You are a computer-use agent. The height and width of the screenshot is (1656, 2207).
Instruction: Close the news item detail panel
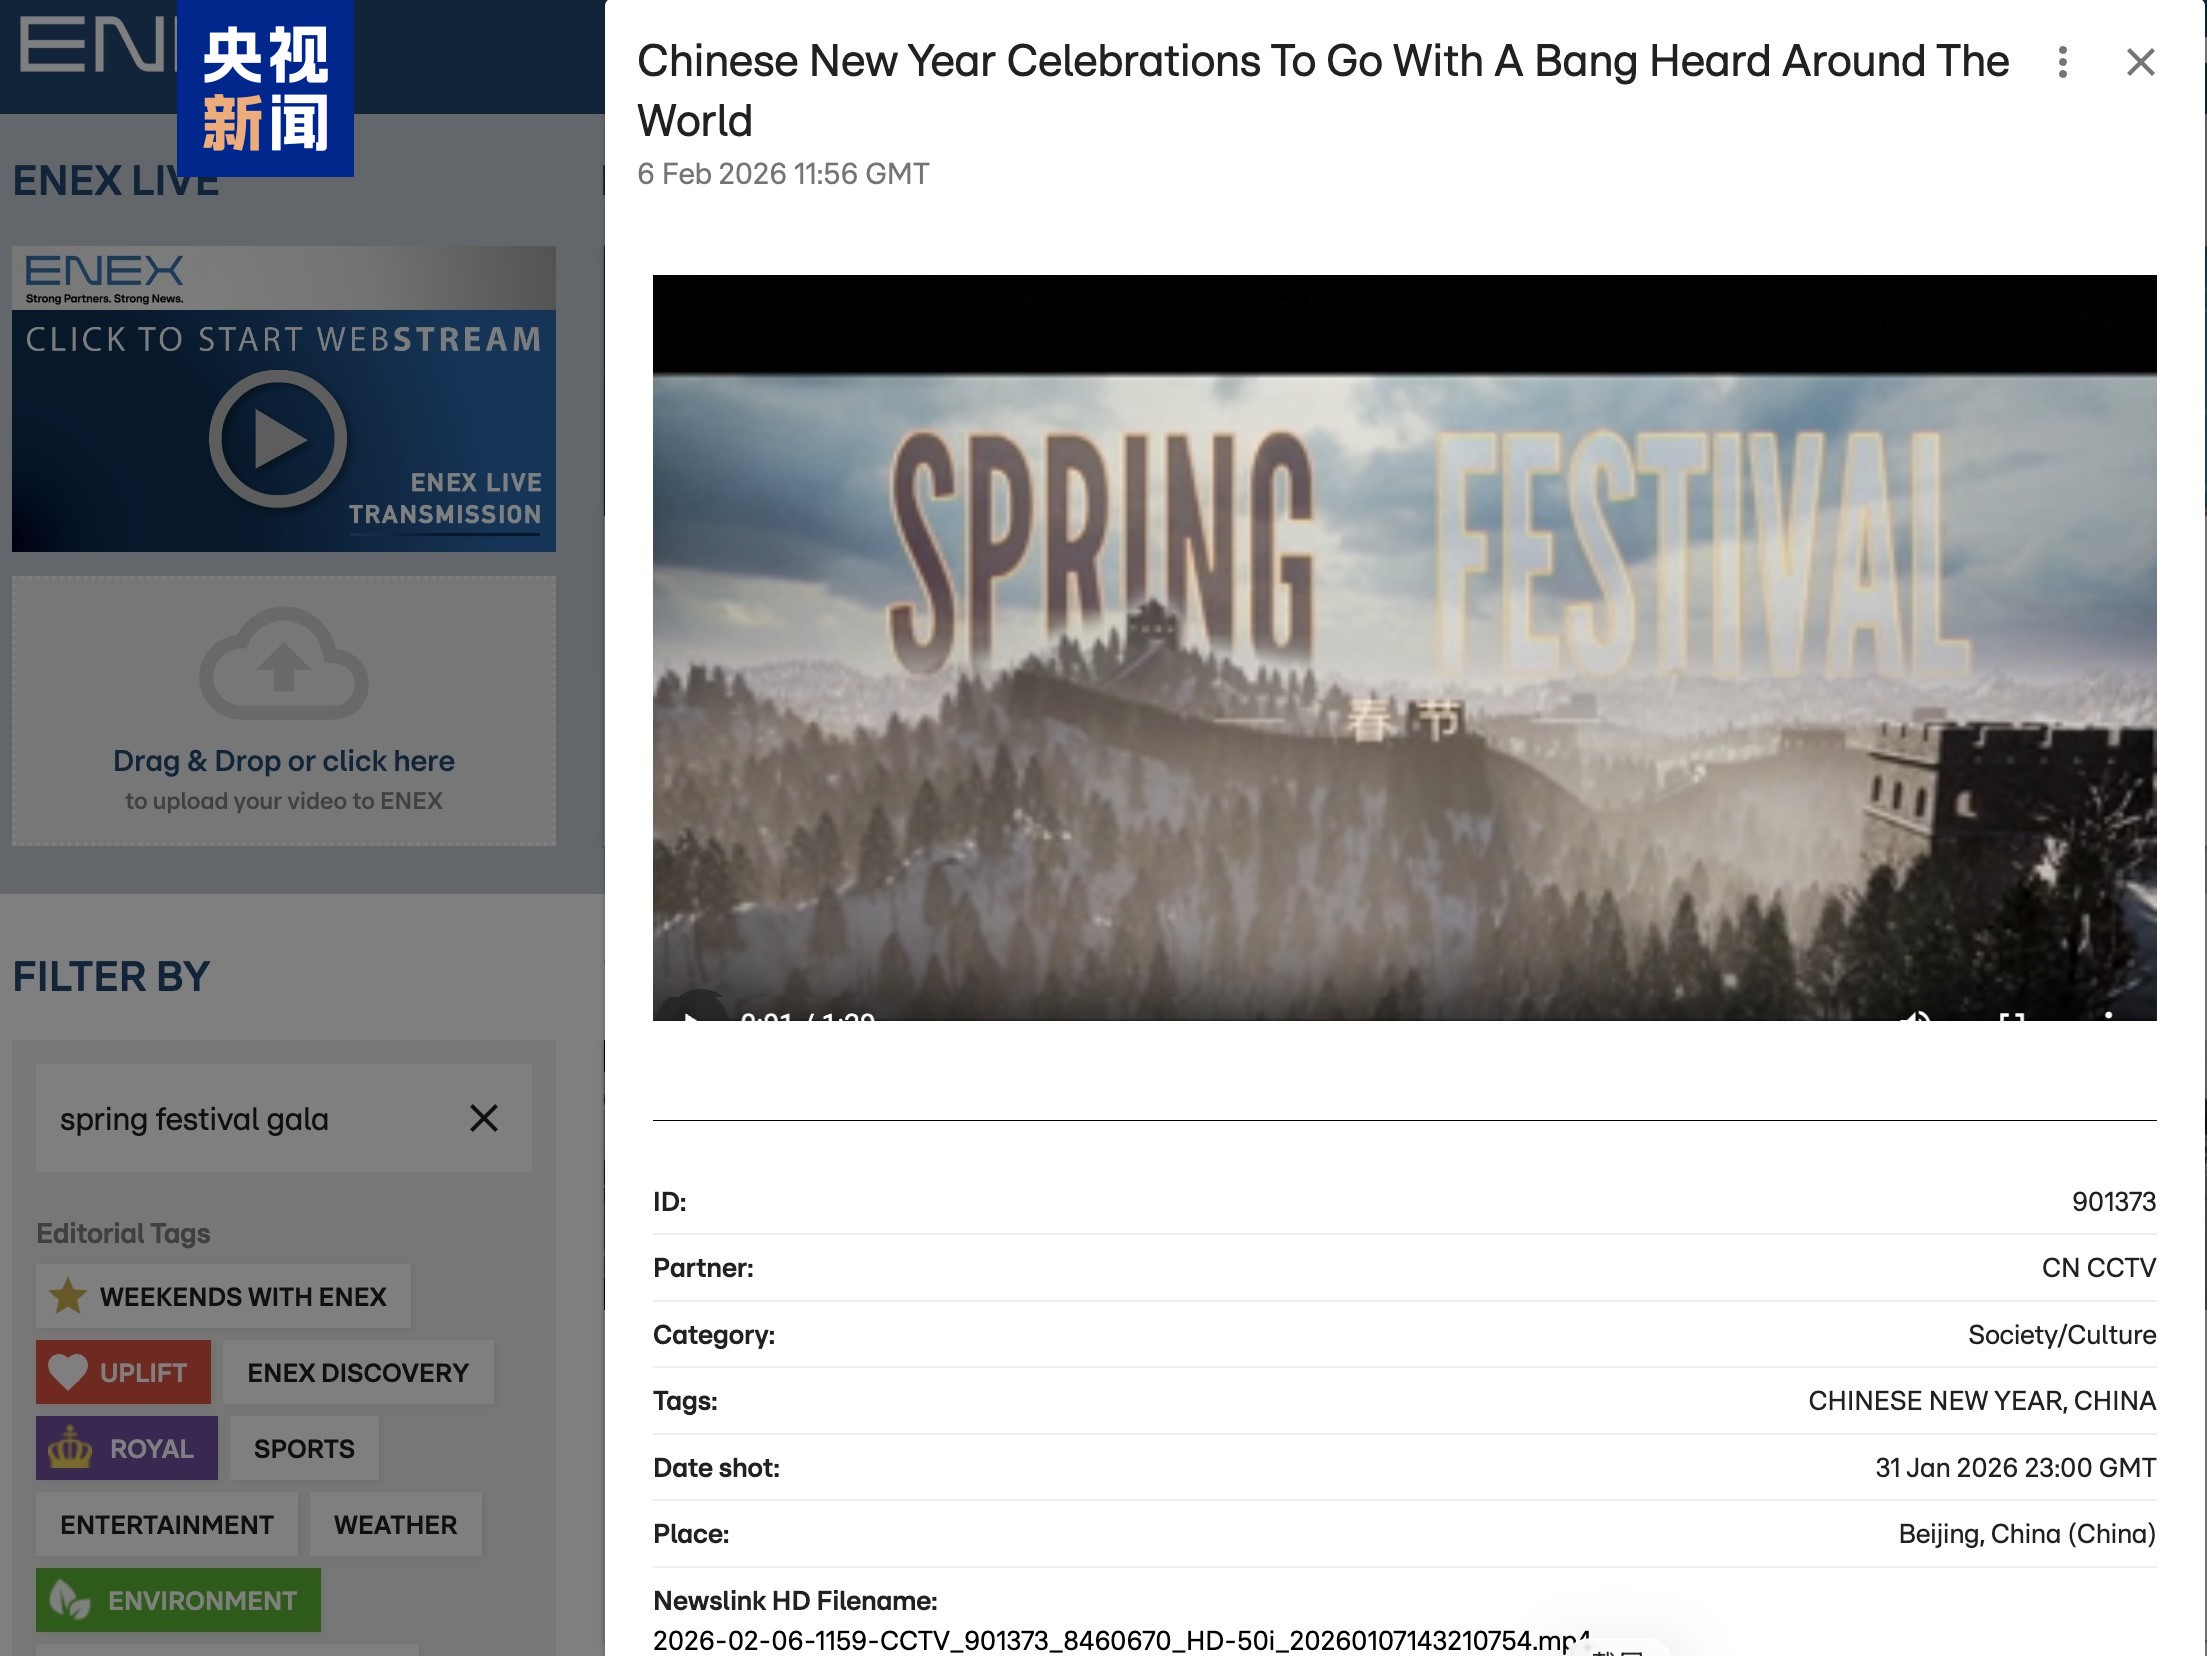[x=2140, y=62]
